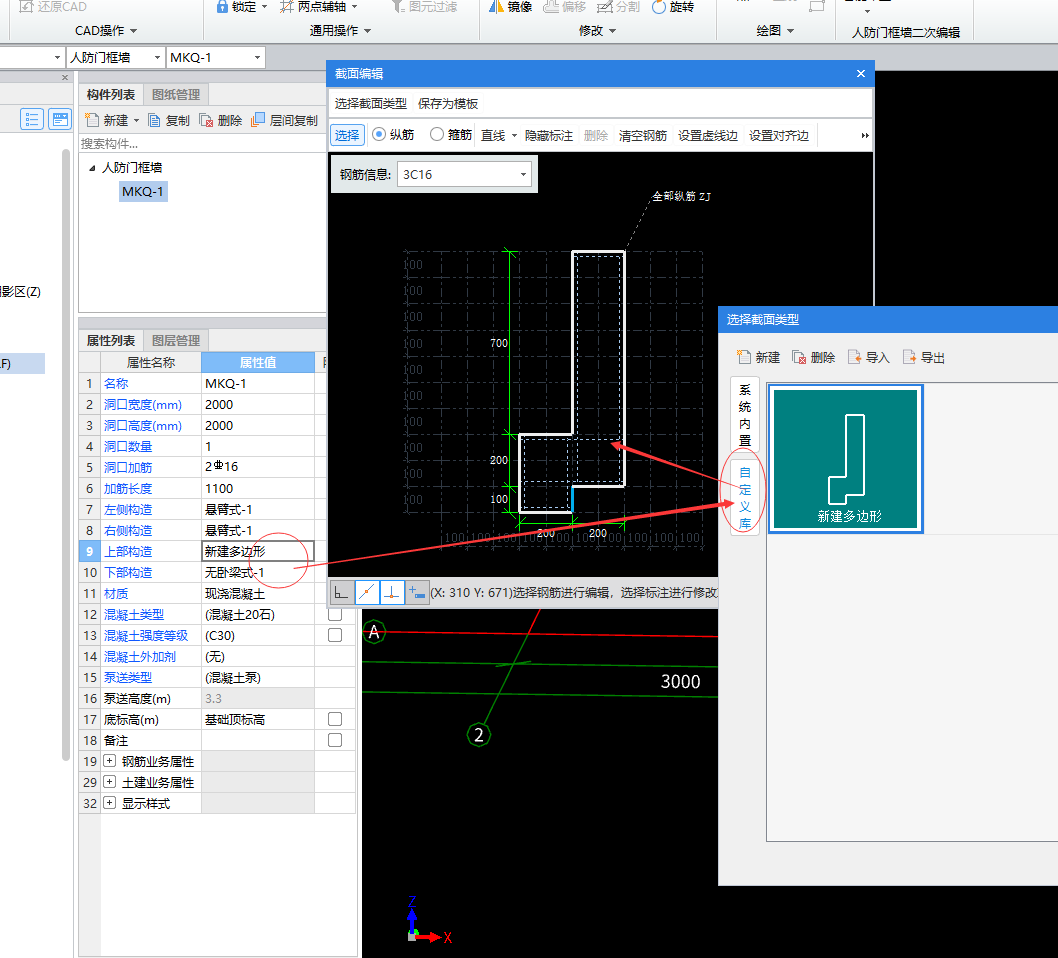This screenshot has height=958, width=1058.
Task: Click the 删除 delete component icon
Action: [206, 120]
